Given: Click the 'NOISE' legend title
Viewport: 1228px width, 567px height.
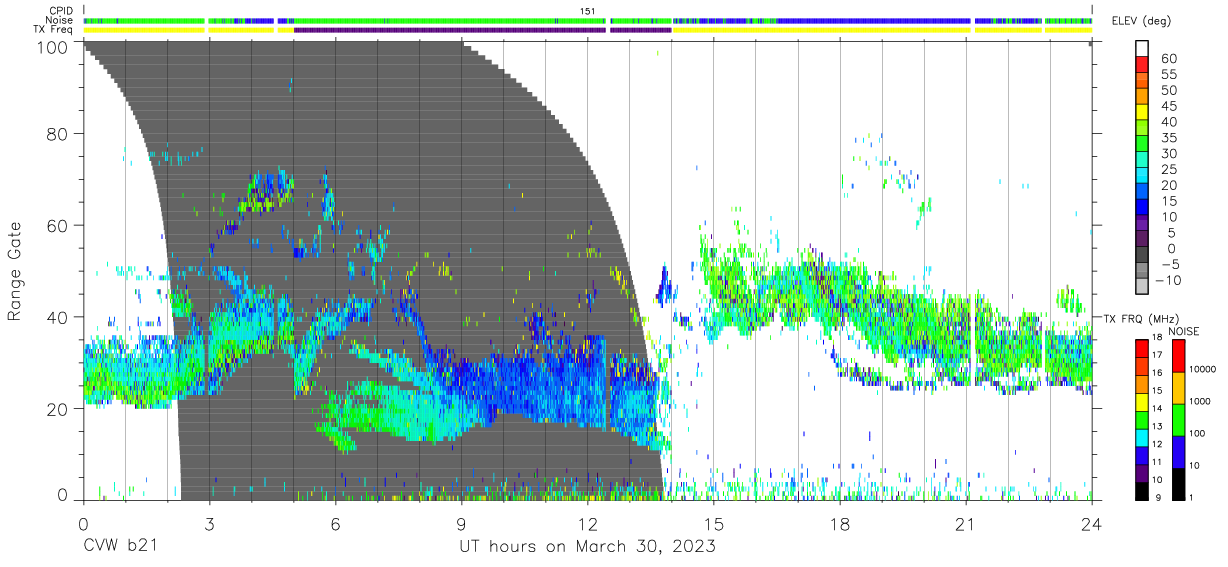Looking at the screenshot, I should click(1183, 331).
